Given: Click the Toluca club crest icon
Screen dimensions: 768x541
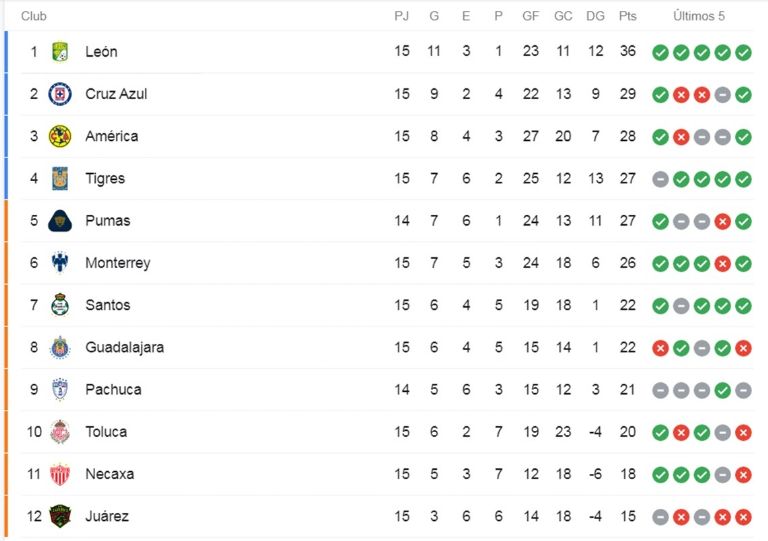Looking at the screenshot, I should (x=60, y=432).
